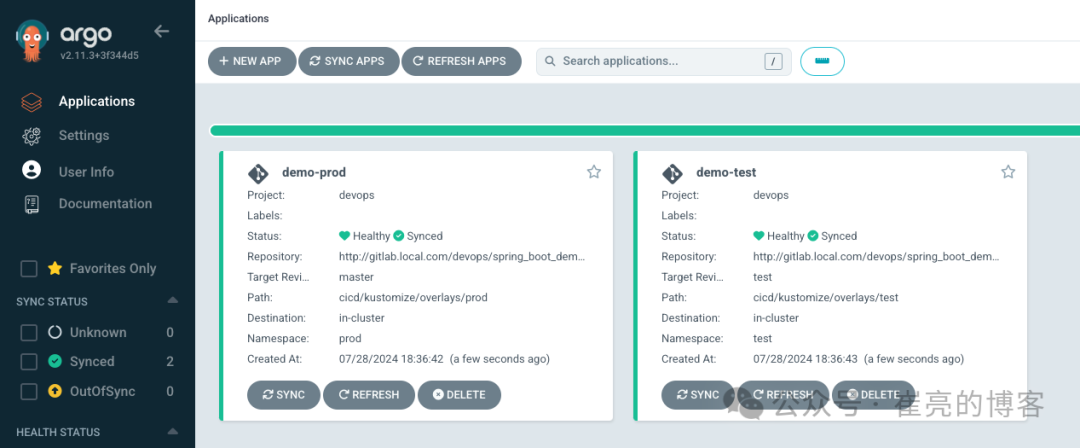Check the Unknown sync status filter

coord(29,333)
